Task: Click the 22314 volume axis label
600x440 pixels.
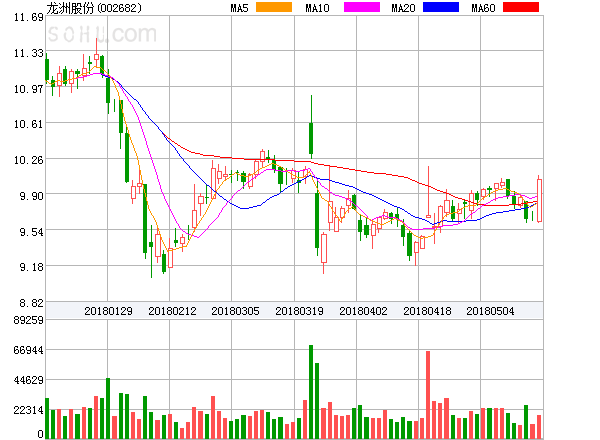Action: pyautogui.click(x=29, y=410)
